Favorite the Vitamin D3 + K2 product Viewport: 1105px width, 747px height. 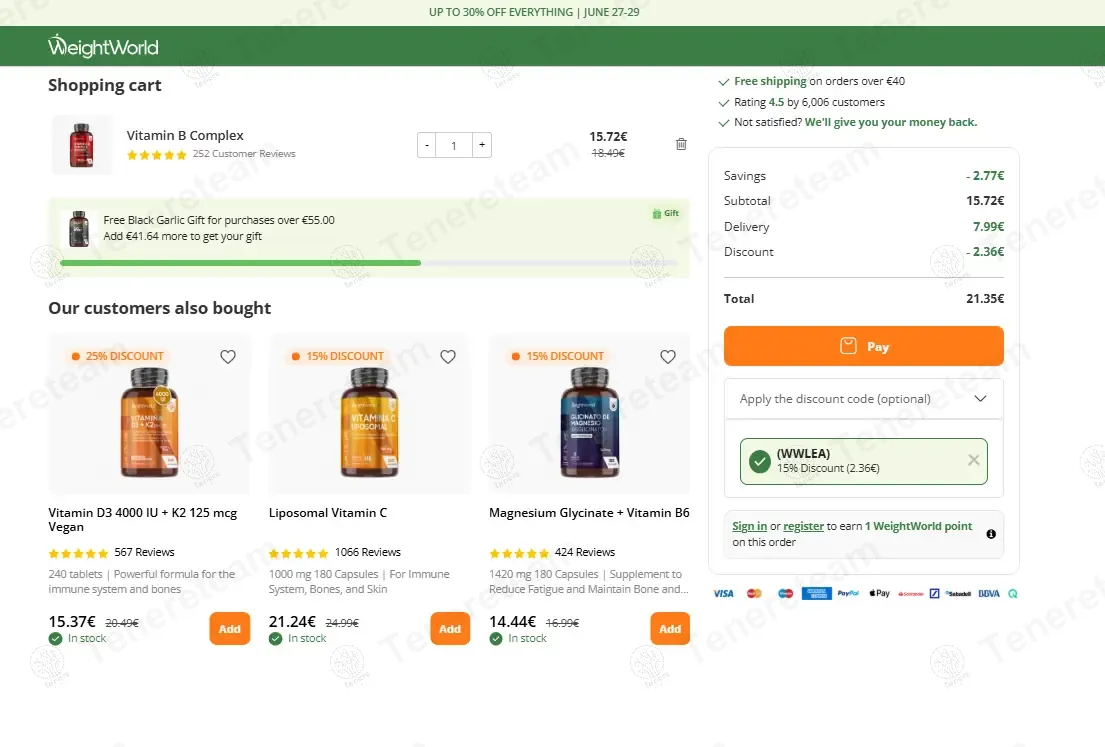(x=228, y=357)
